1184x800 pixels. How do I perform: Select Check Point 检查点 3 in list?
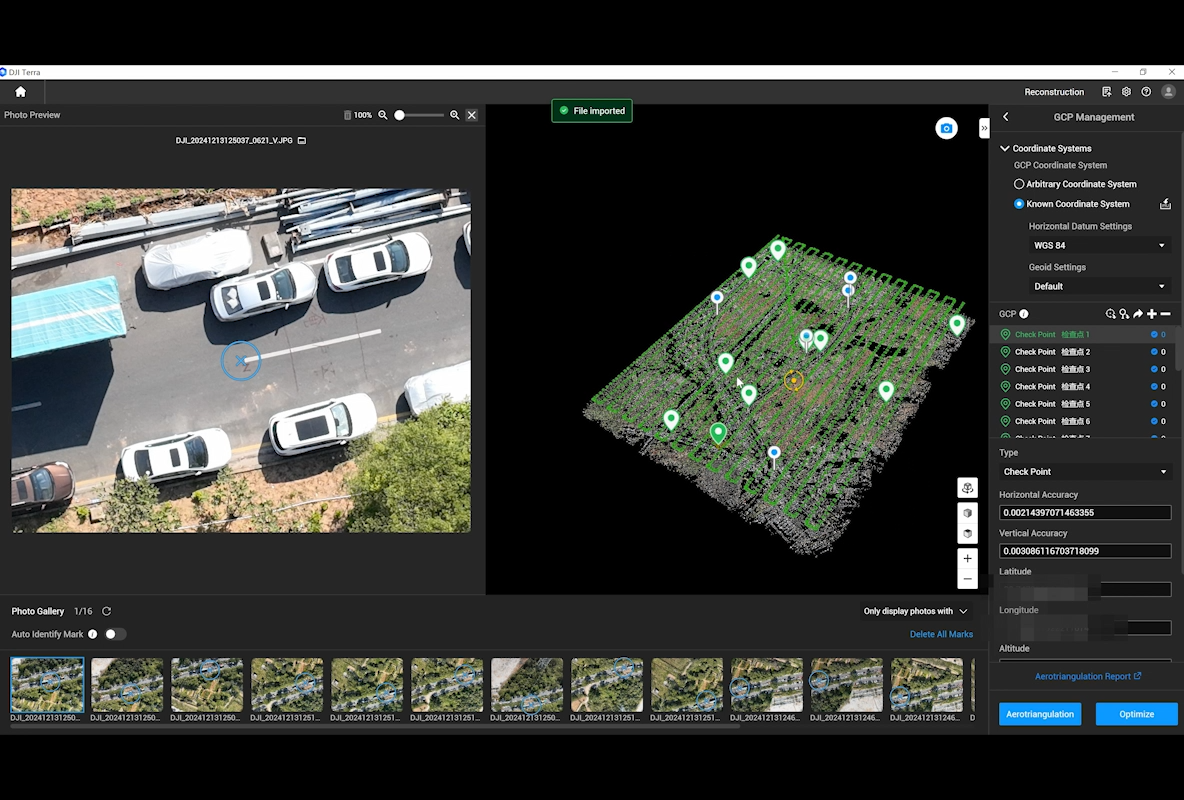point(1060,370)
